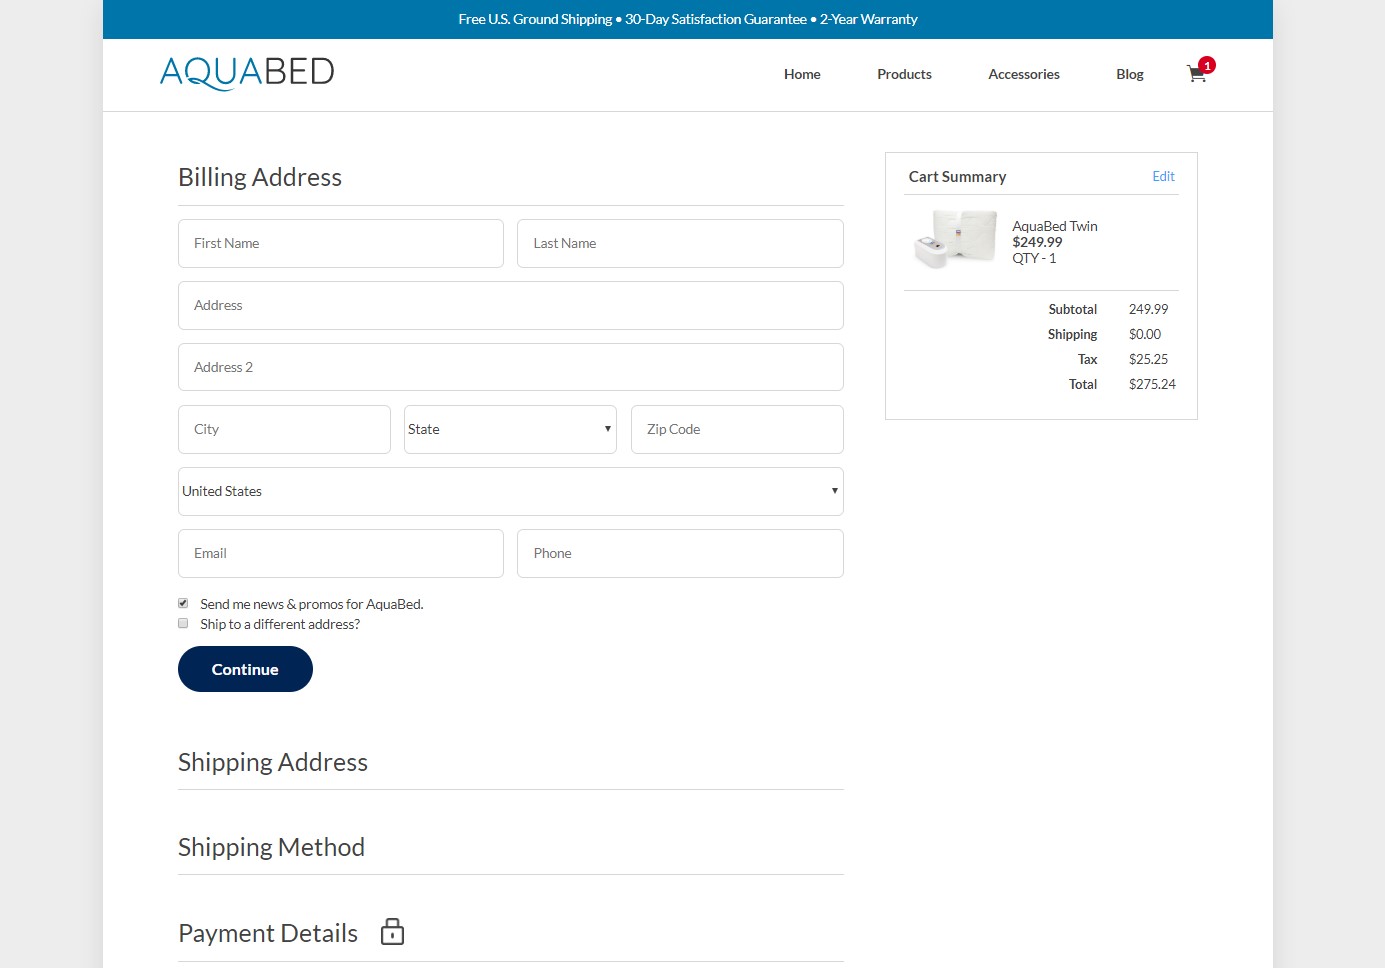
Task: Open the shopping cart icon
Action: coord(1197,73)
